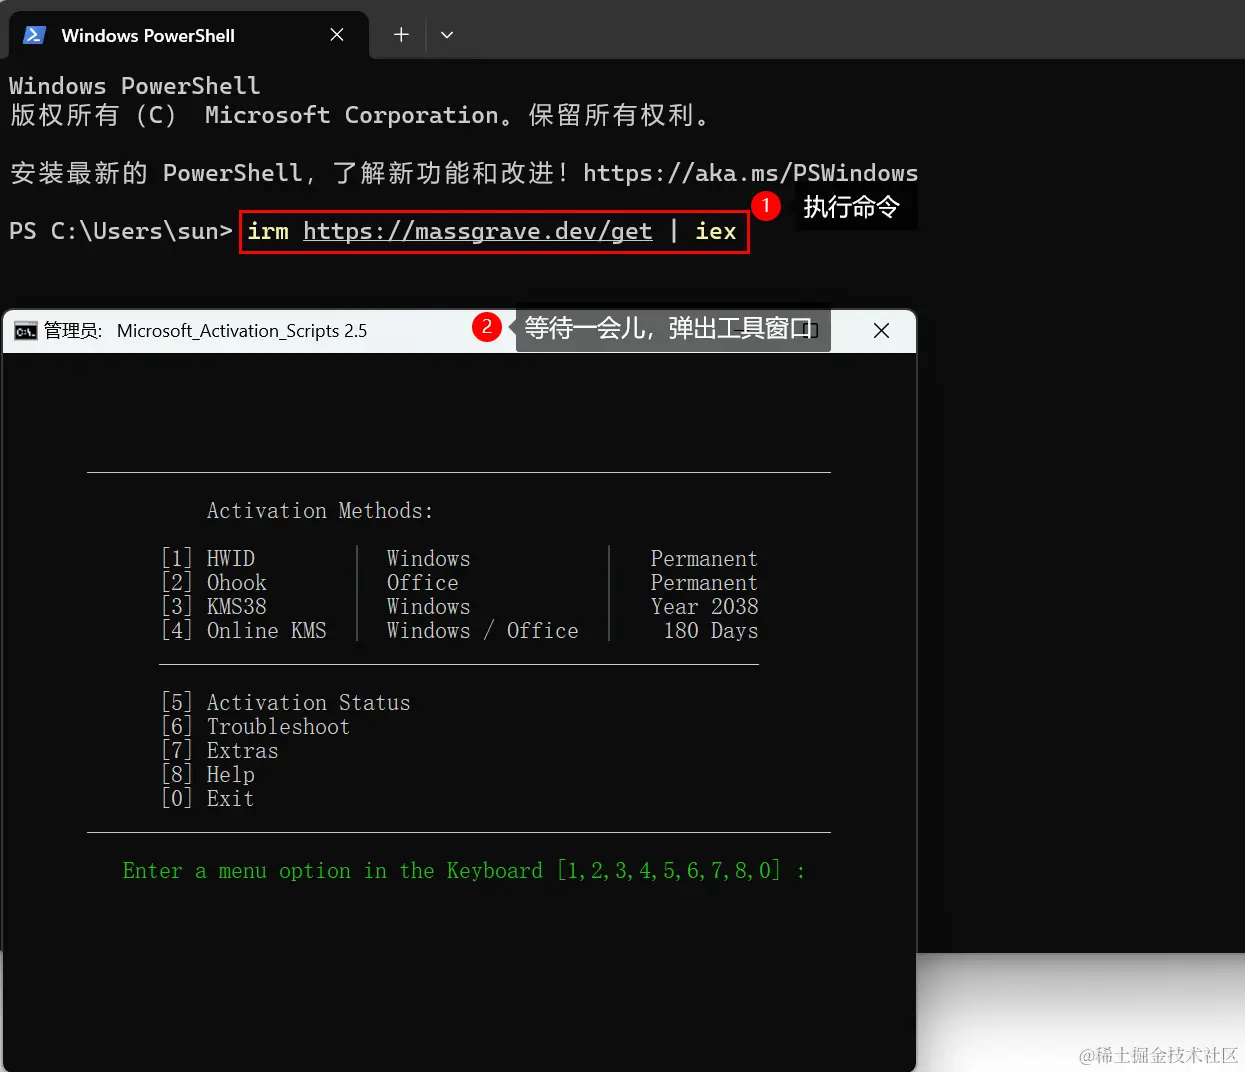
Task: Click the [1] HWID option text
Action: point(208,558)
